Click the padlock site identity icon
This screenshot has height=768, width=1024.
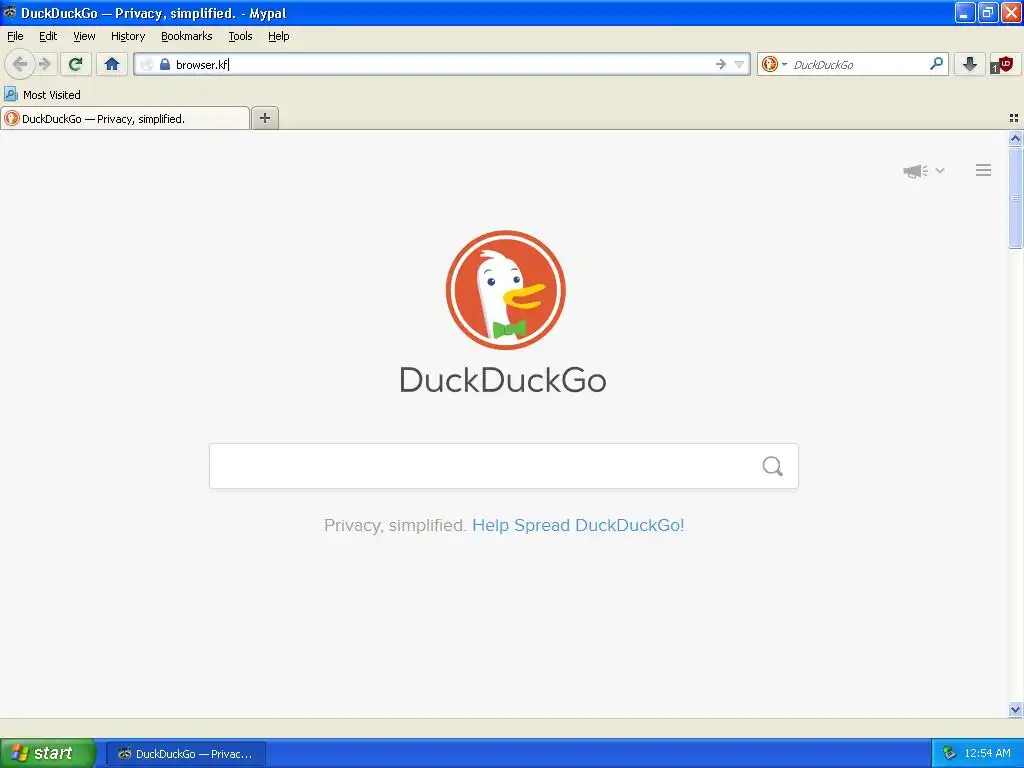tap(165, 64)
